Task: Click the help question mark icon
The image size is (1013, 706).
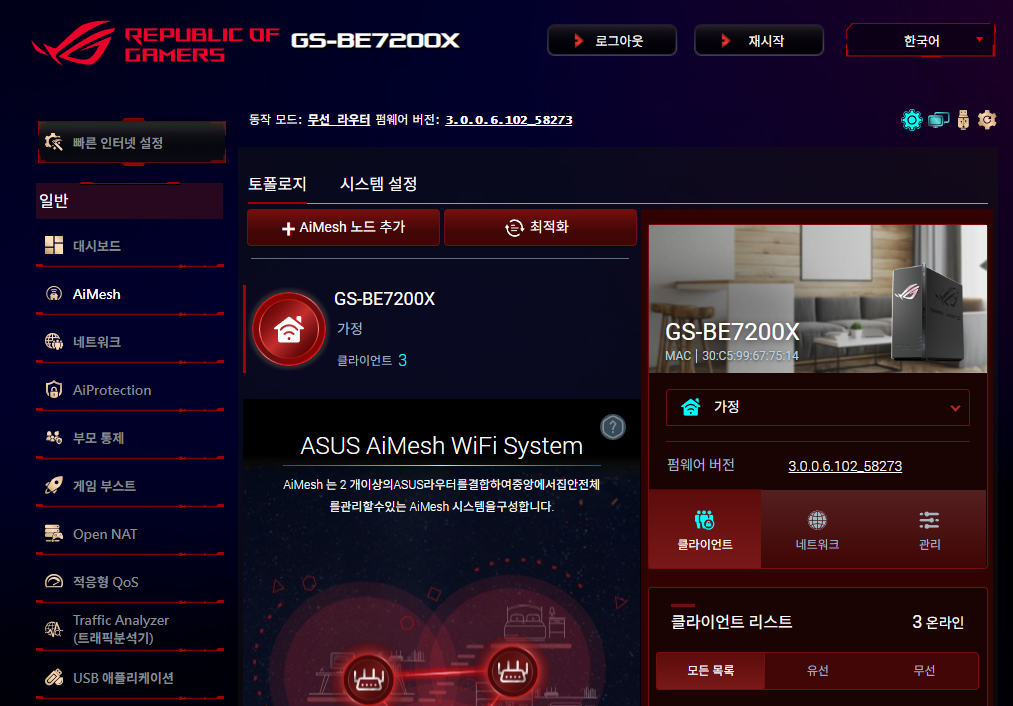Action: [x=612, y=427]
